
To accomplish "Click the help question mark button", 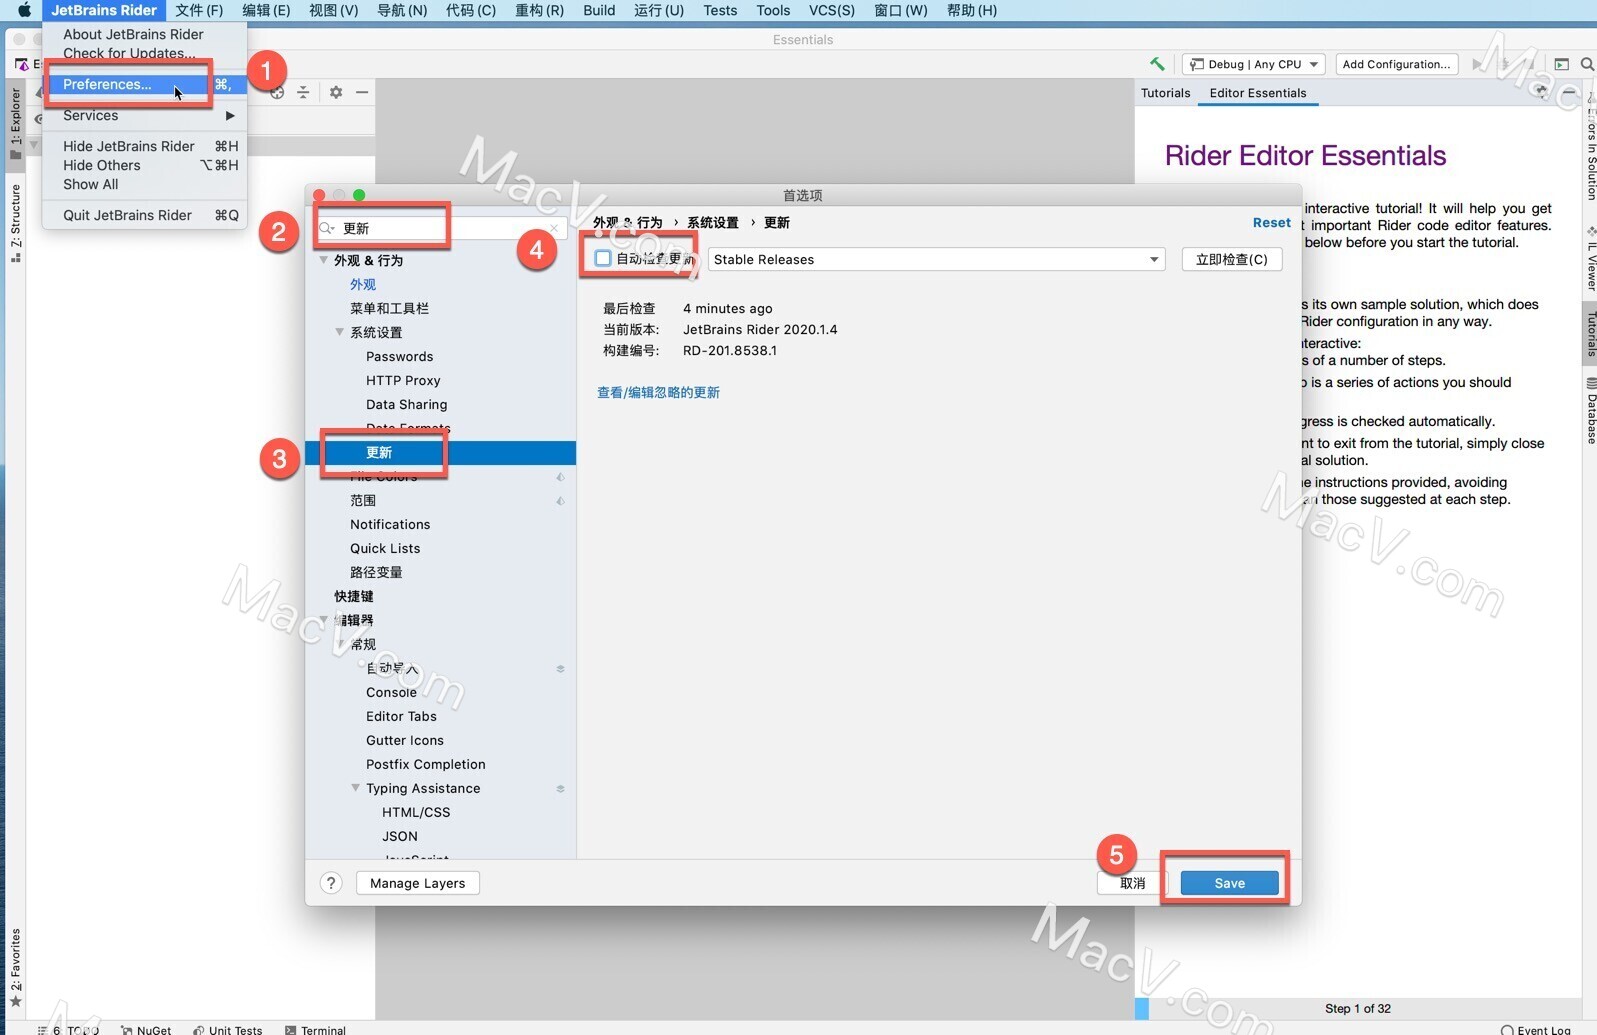I will [331, 883].
